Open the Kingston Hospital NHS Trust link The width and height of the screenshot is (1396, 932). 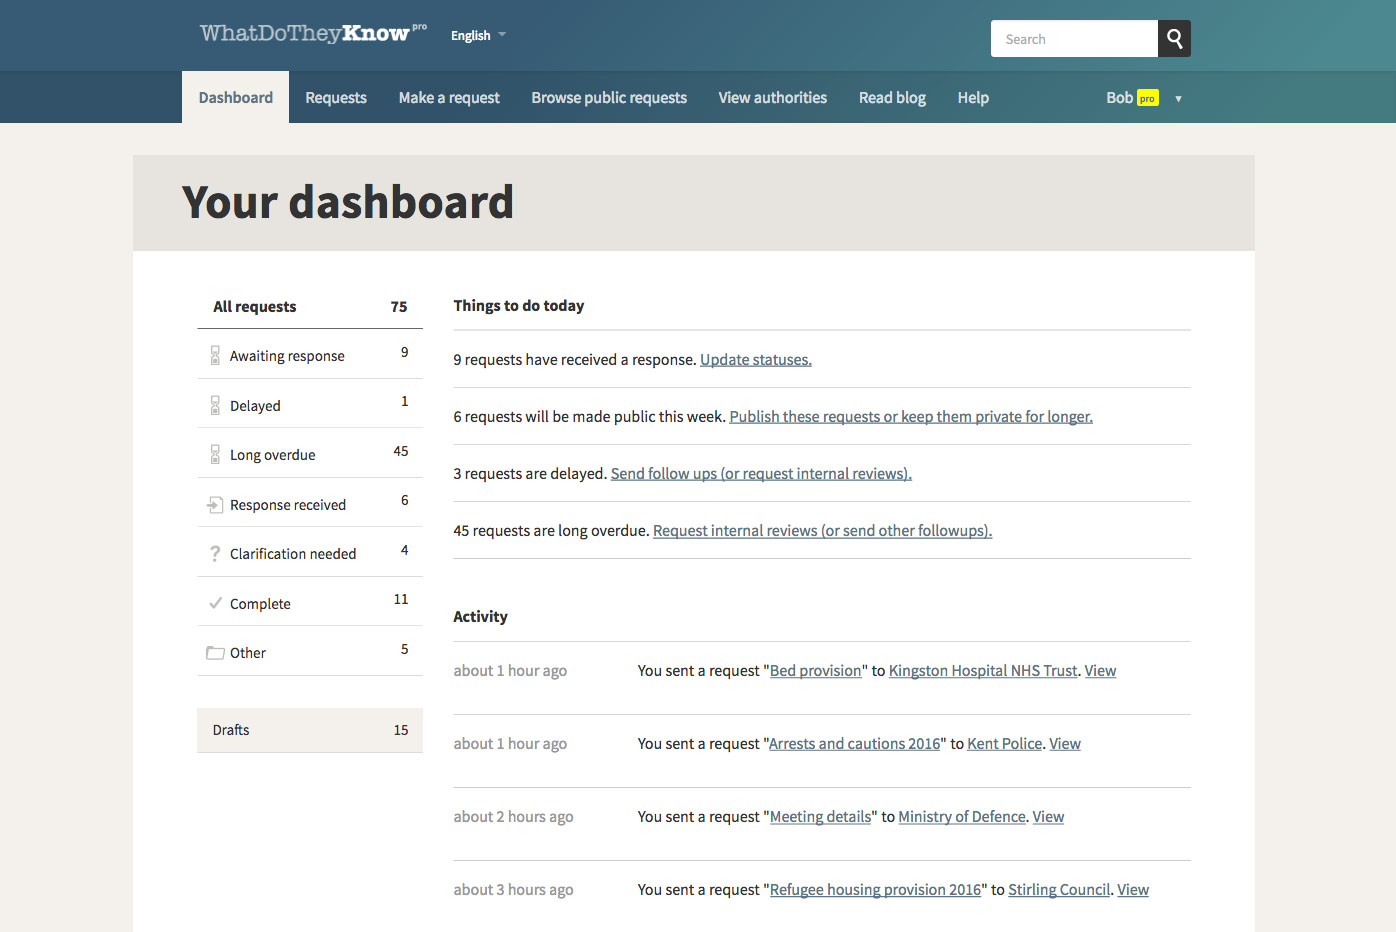point(983,671)
